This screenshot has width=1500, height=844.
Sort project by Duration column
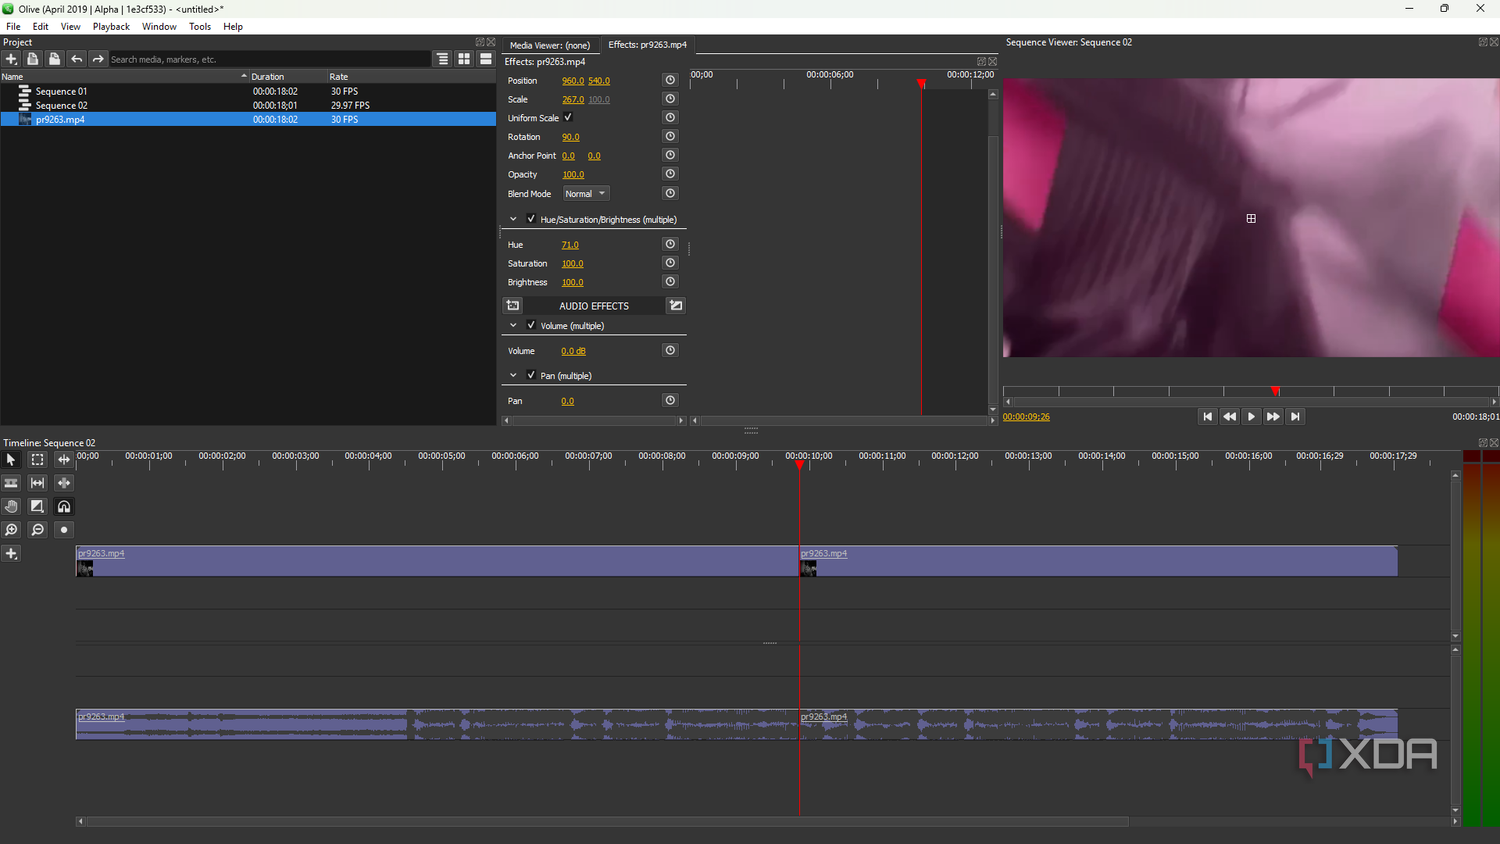[289, 76]
